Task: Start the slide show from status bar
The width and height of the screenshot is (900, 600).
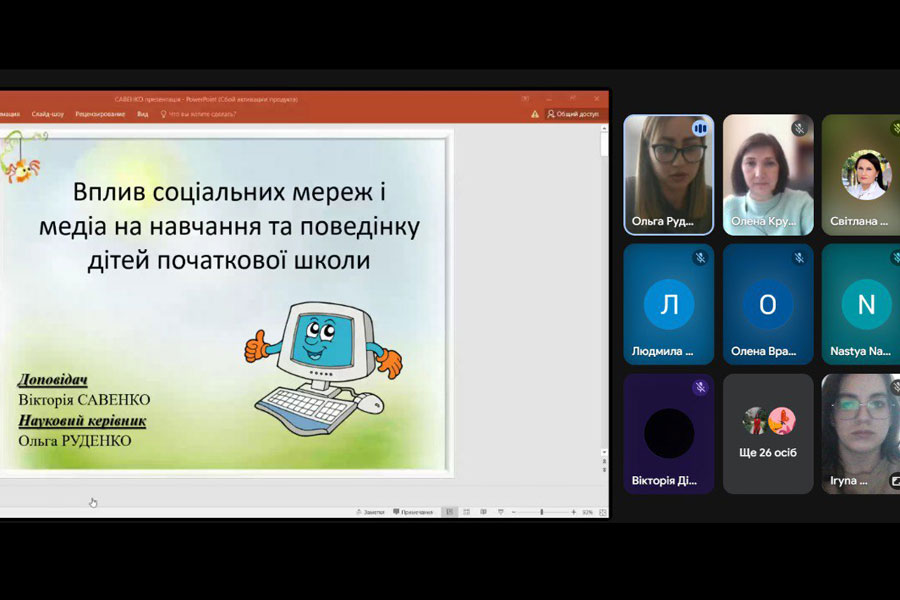Action: (501, 512)
